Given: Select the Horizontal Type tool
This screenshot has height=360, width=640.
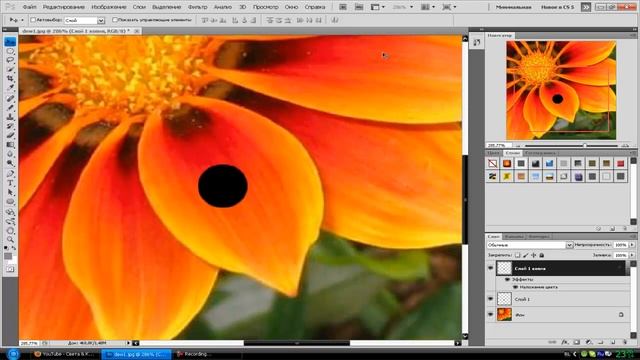Looking at the screenshot, I should click(x=10, y=183).
